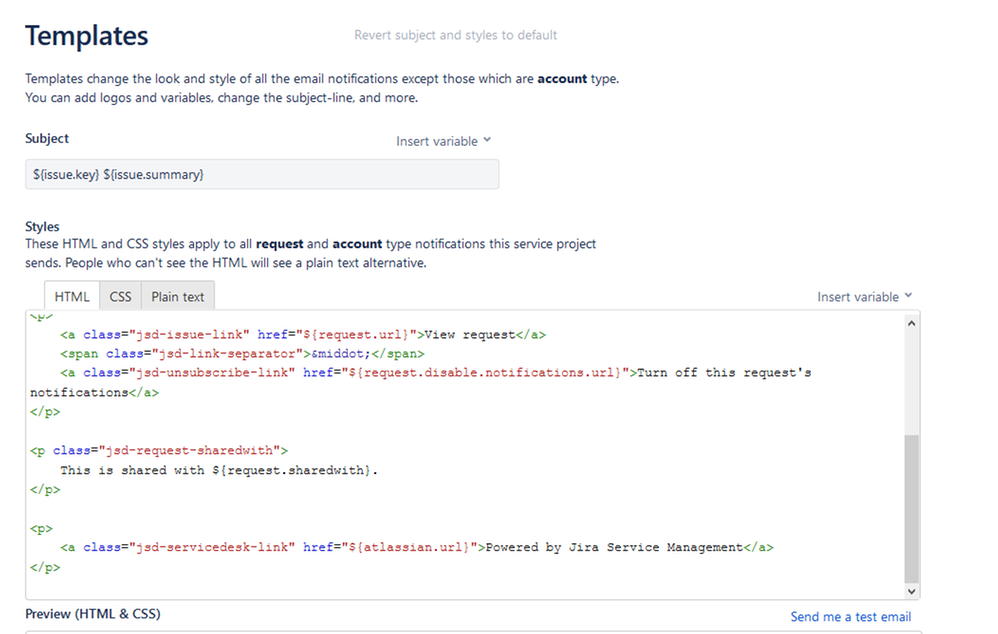This screenshot has width=998, height=634.
Task: Click chevron beside Subject Insert variable
Action: (487, 140)
